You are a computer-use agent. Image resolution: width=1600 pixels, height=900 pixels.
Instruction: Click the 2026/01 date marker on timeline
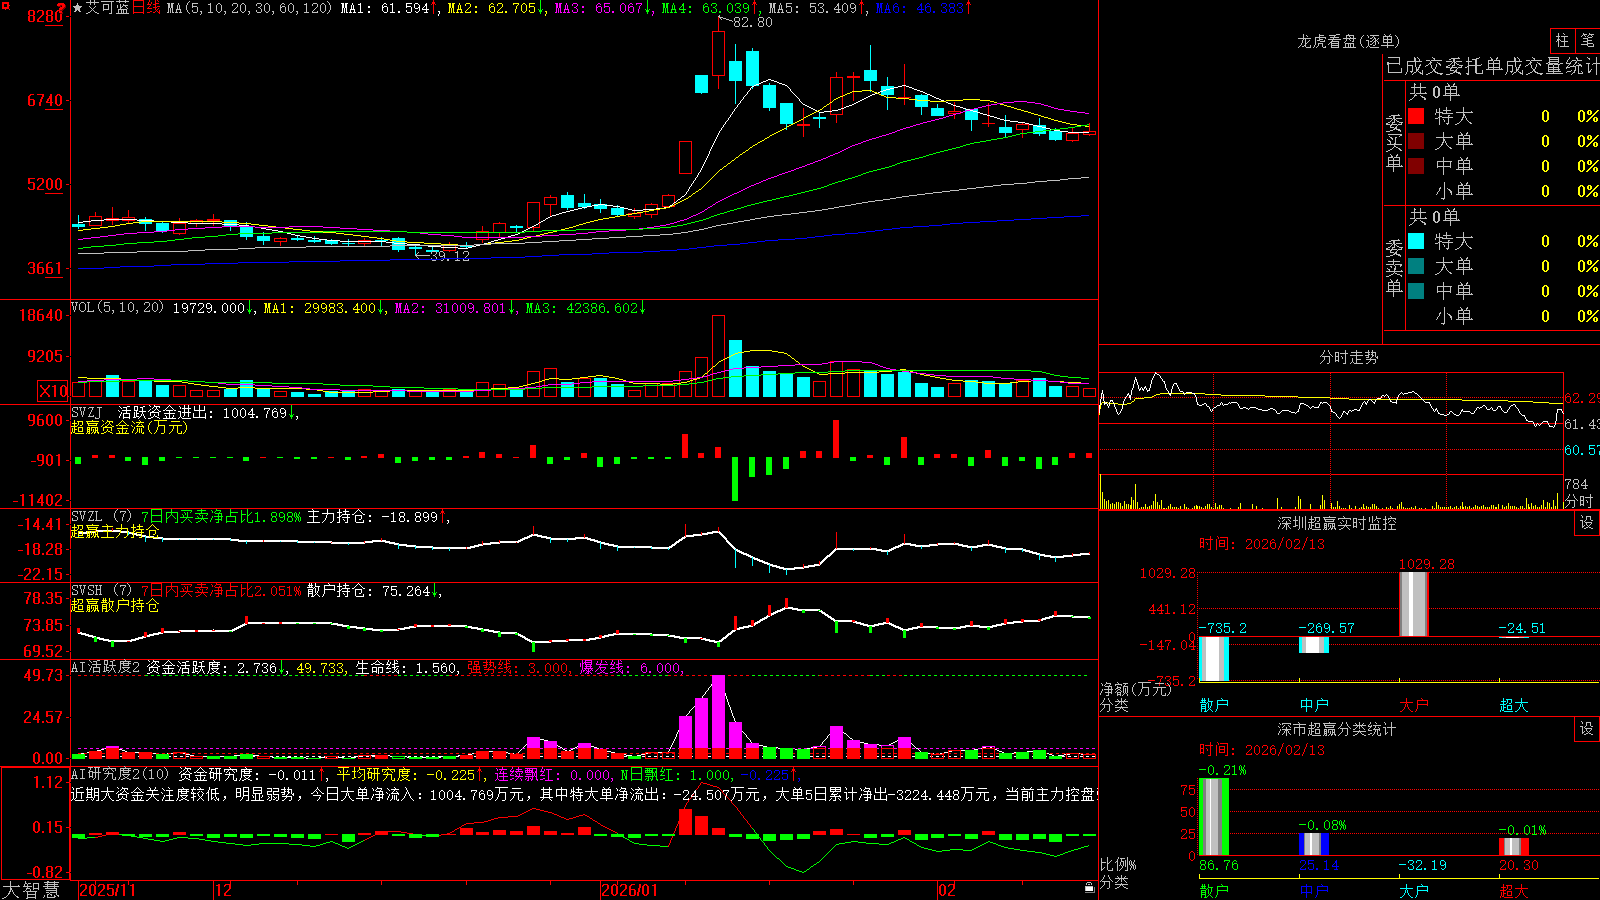click(x=630, y=890)
